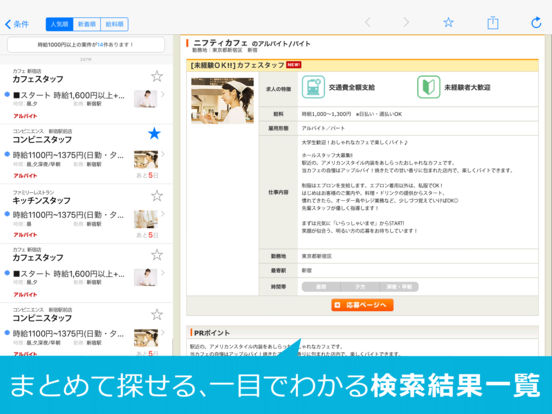Tap the cafe waitress photo in job detail
The width and height of the screenshot is (552, 414).
point(222,101)
